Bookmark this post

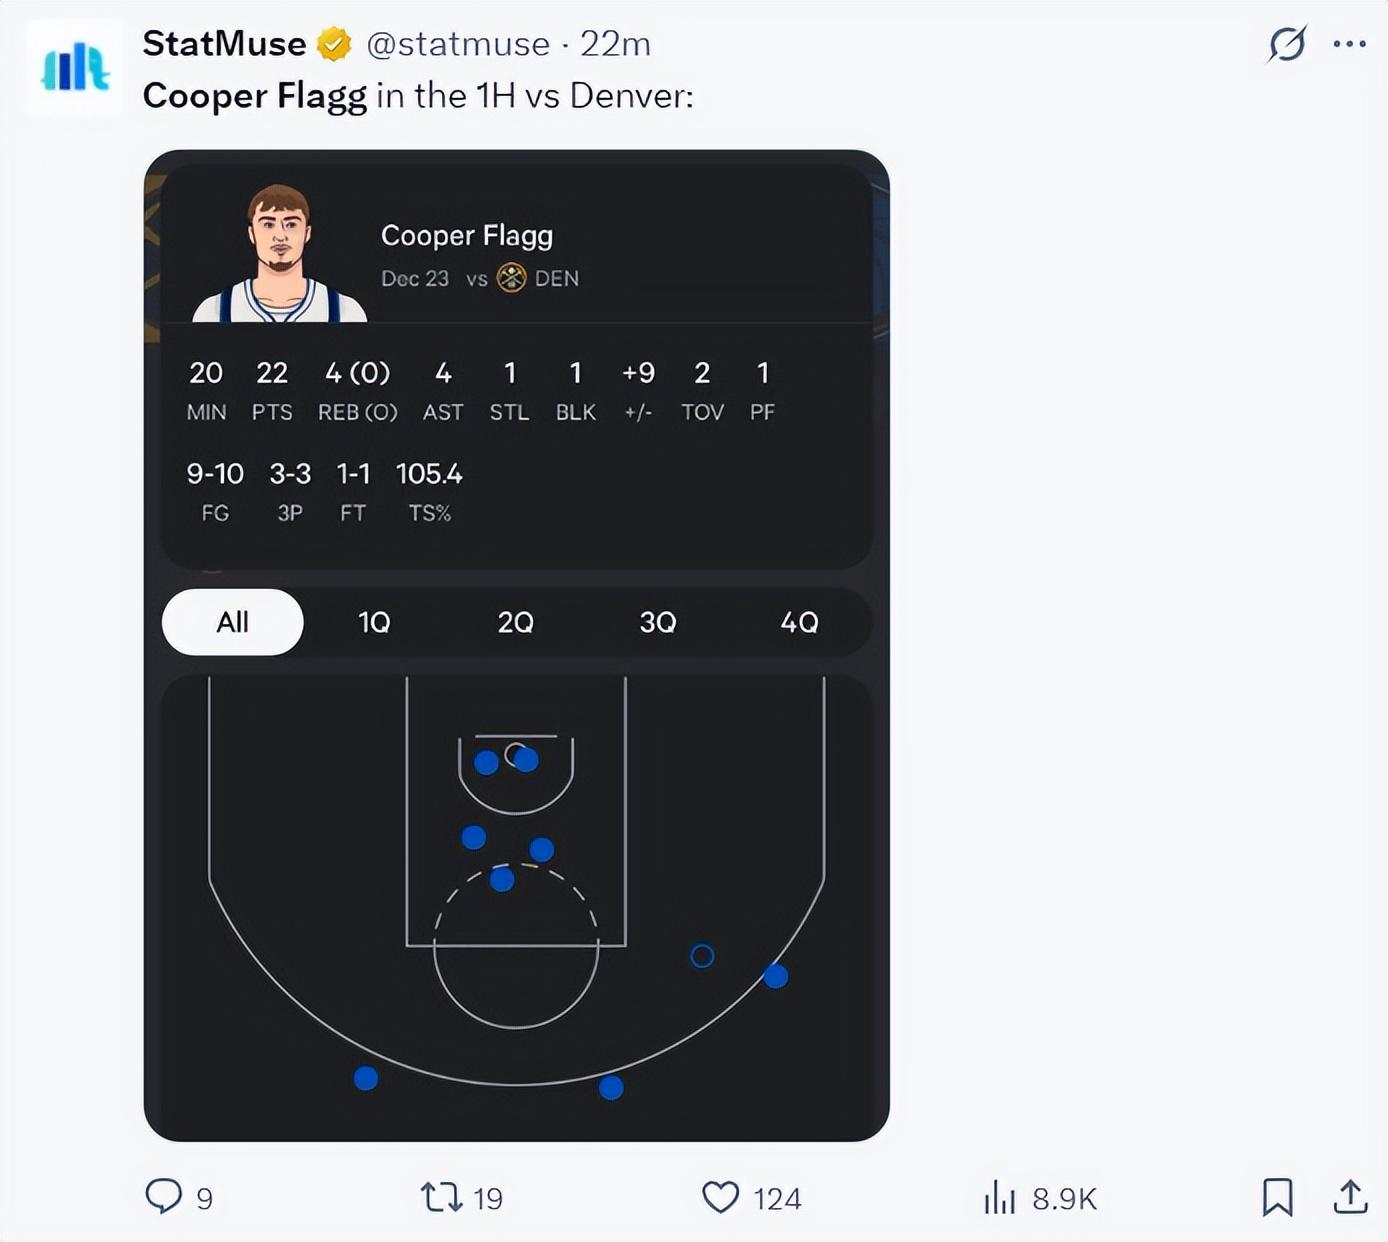1277,1197
